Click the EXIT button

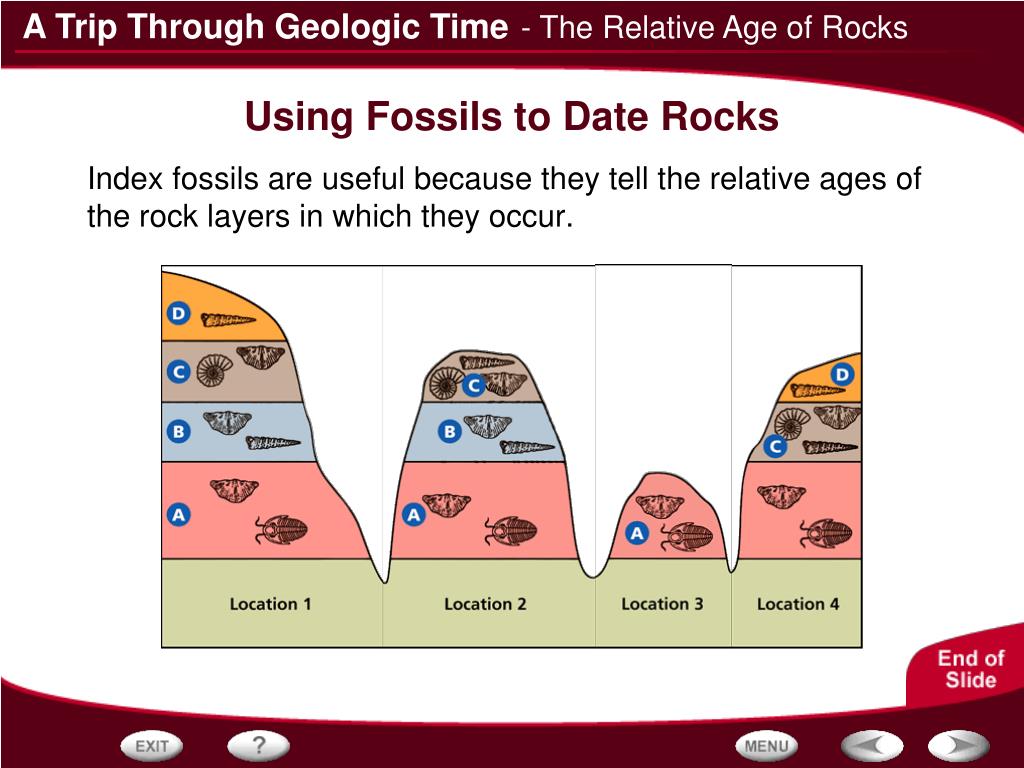click(x=150, y=746)
